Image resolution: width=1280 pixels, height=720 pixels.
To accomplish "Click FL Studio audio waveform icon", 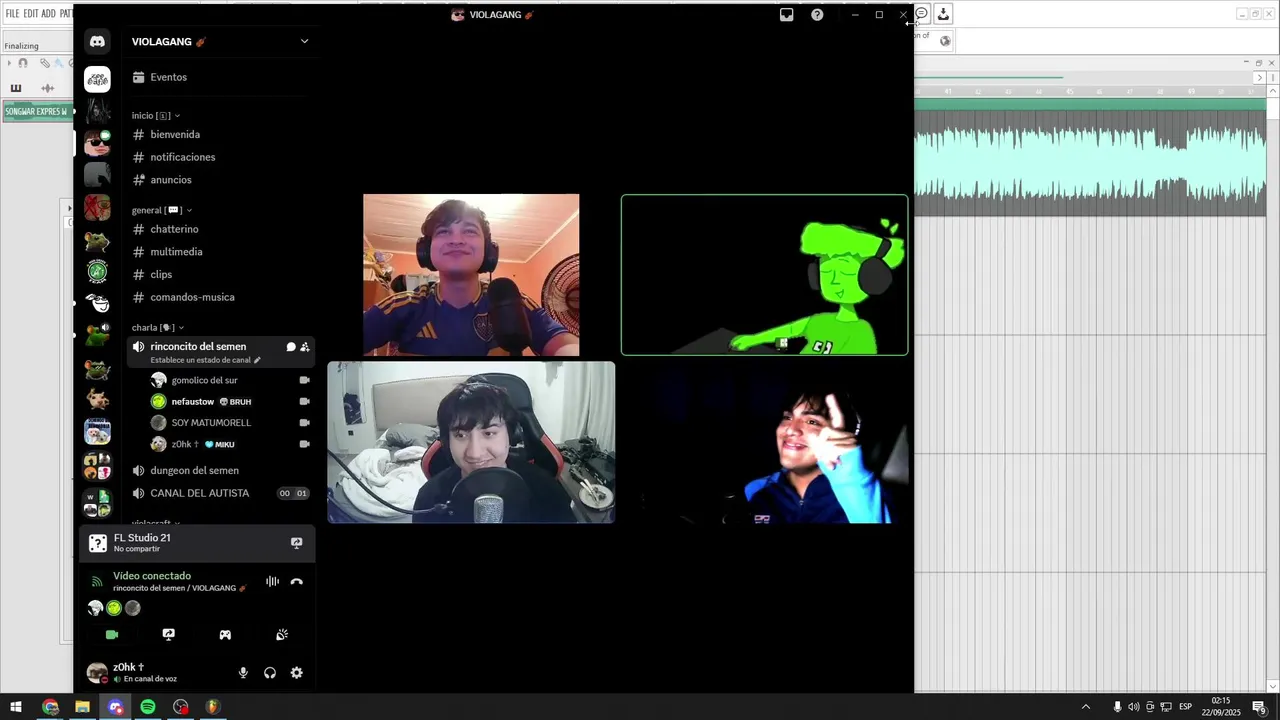I will [47, 88].
